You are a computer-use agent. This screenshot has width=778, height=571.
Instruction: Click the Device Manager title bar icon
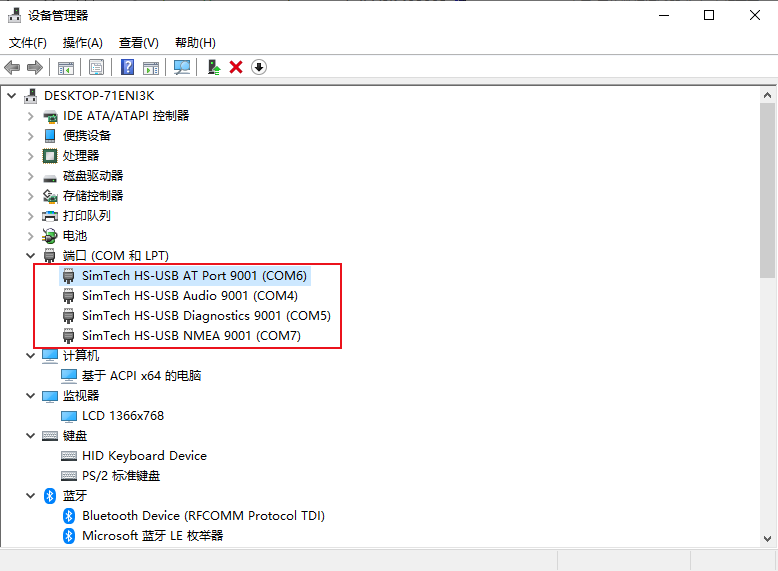[14, 15]
